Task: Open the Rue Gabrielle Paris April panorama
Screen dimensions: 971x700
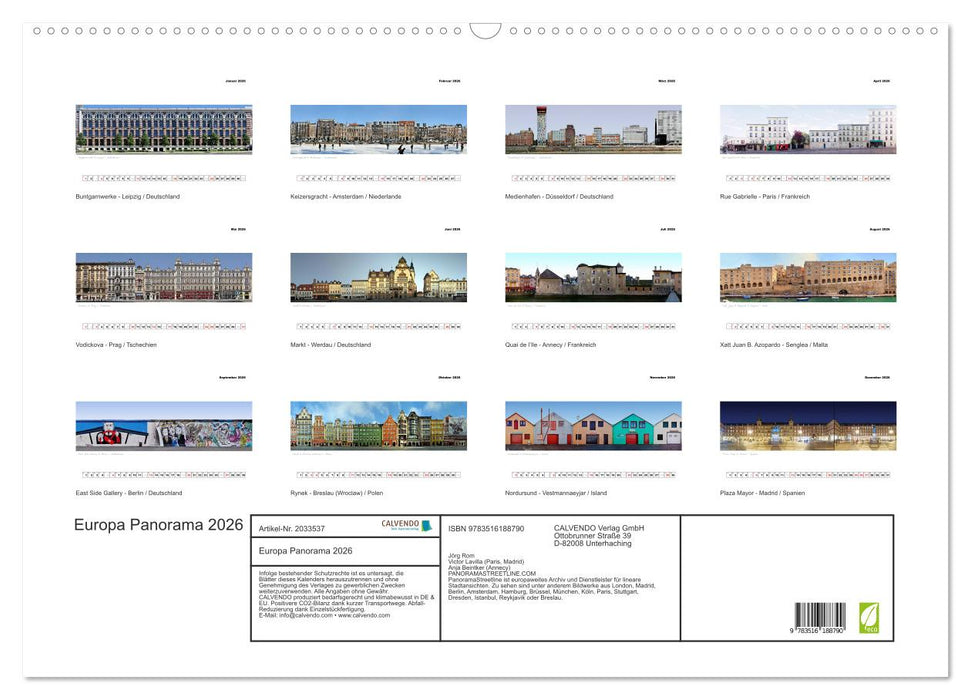Action: tap(807, 129)
